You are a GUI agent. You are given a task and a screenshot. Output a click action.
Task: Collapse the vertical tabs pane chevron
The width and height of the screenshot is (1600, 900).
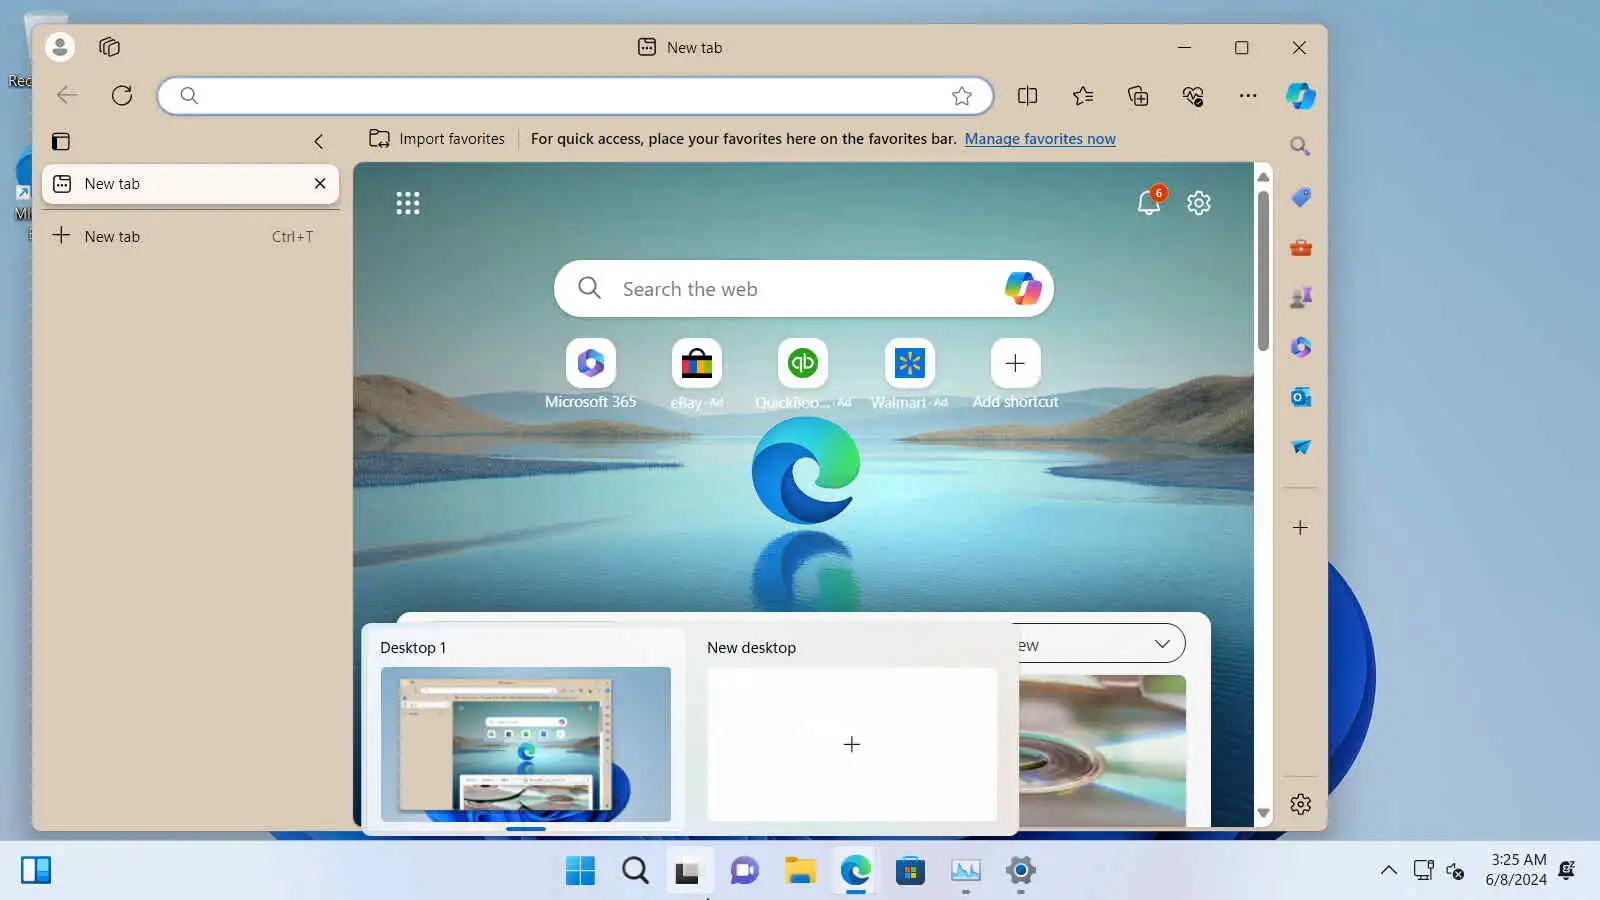pyautogui.click(x=318, y=141)
